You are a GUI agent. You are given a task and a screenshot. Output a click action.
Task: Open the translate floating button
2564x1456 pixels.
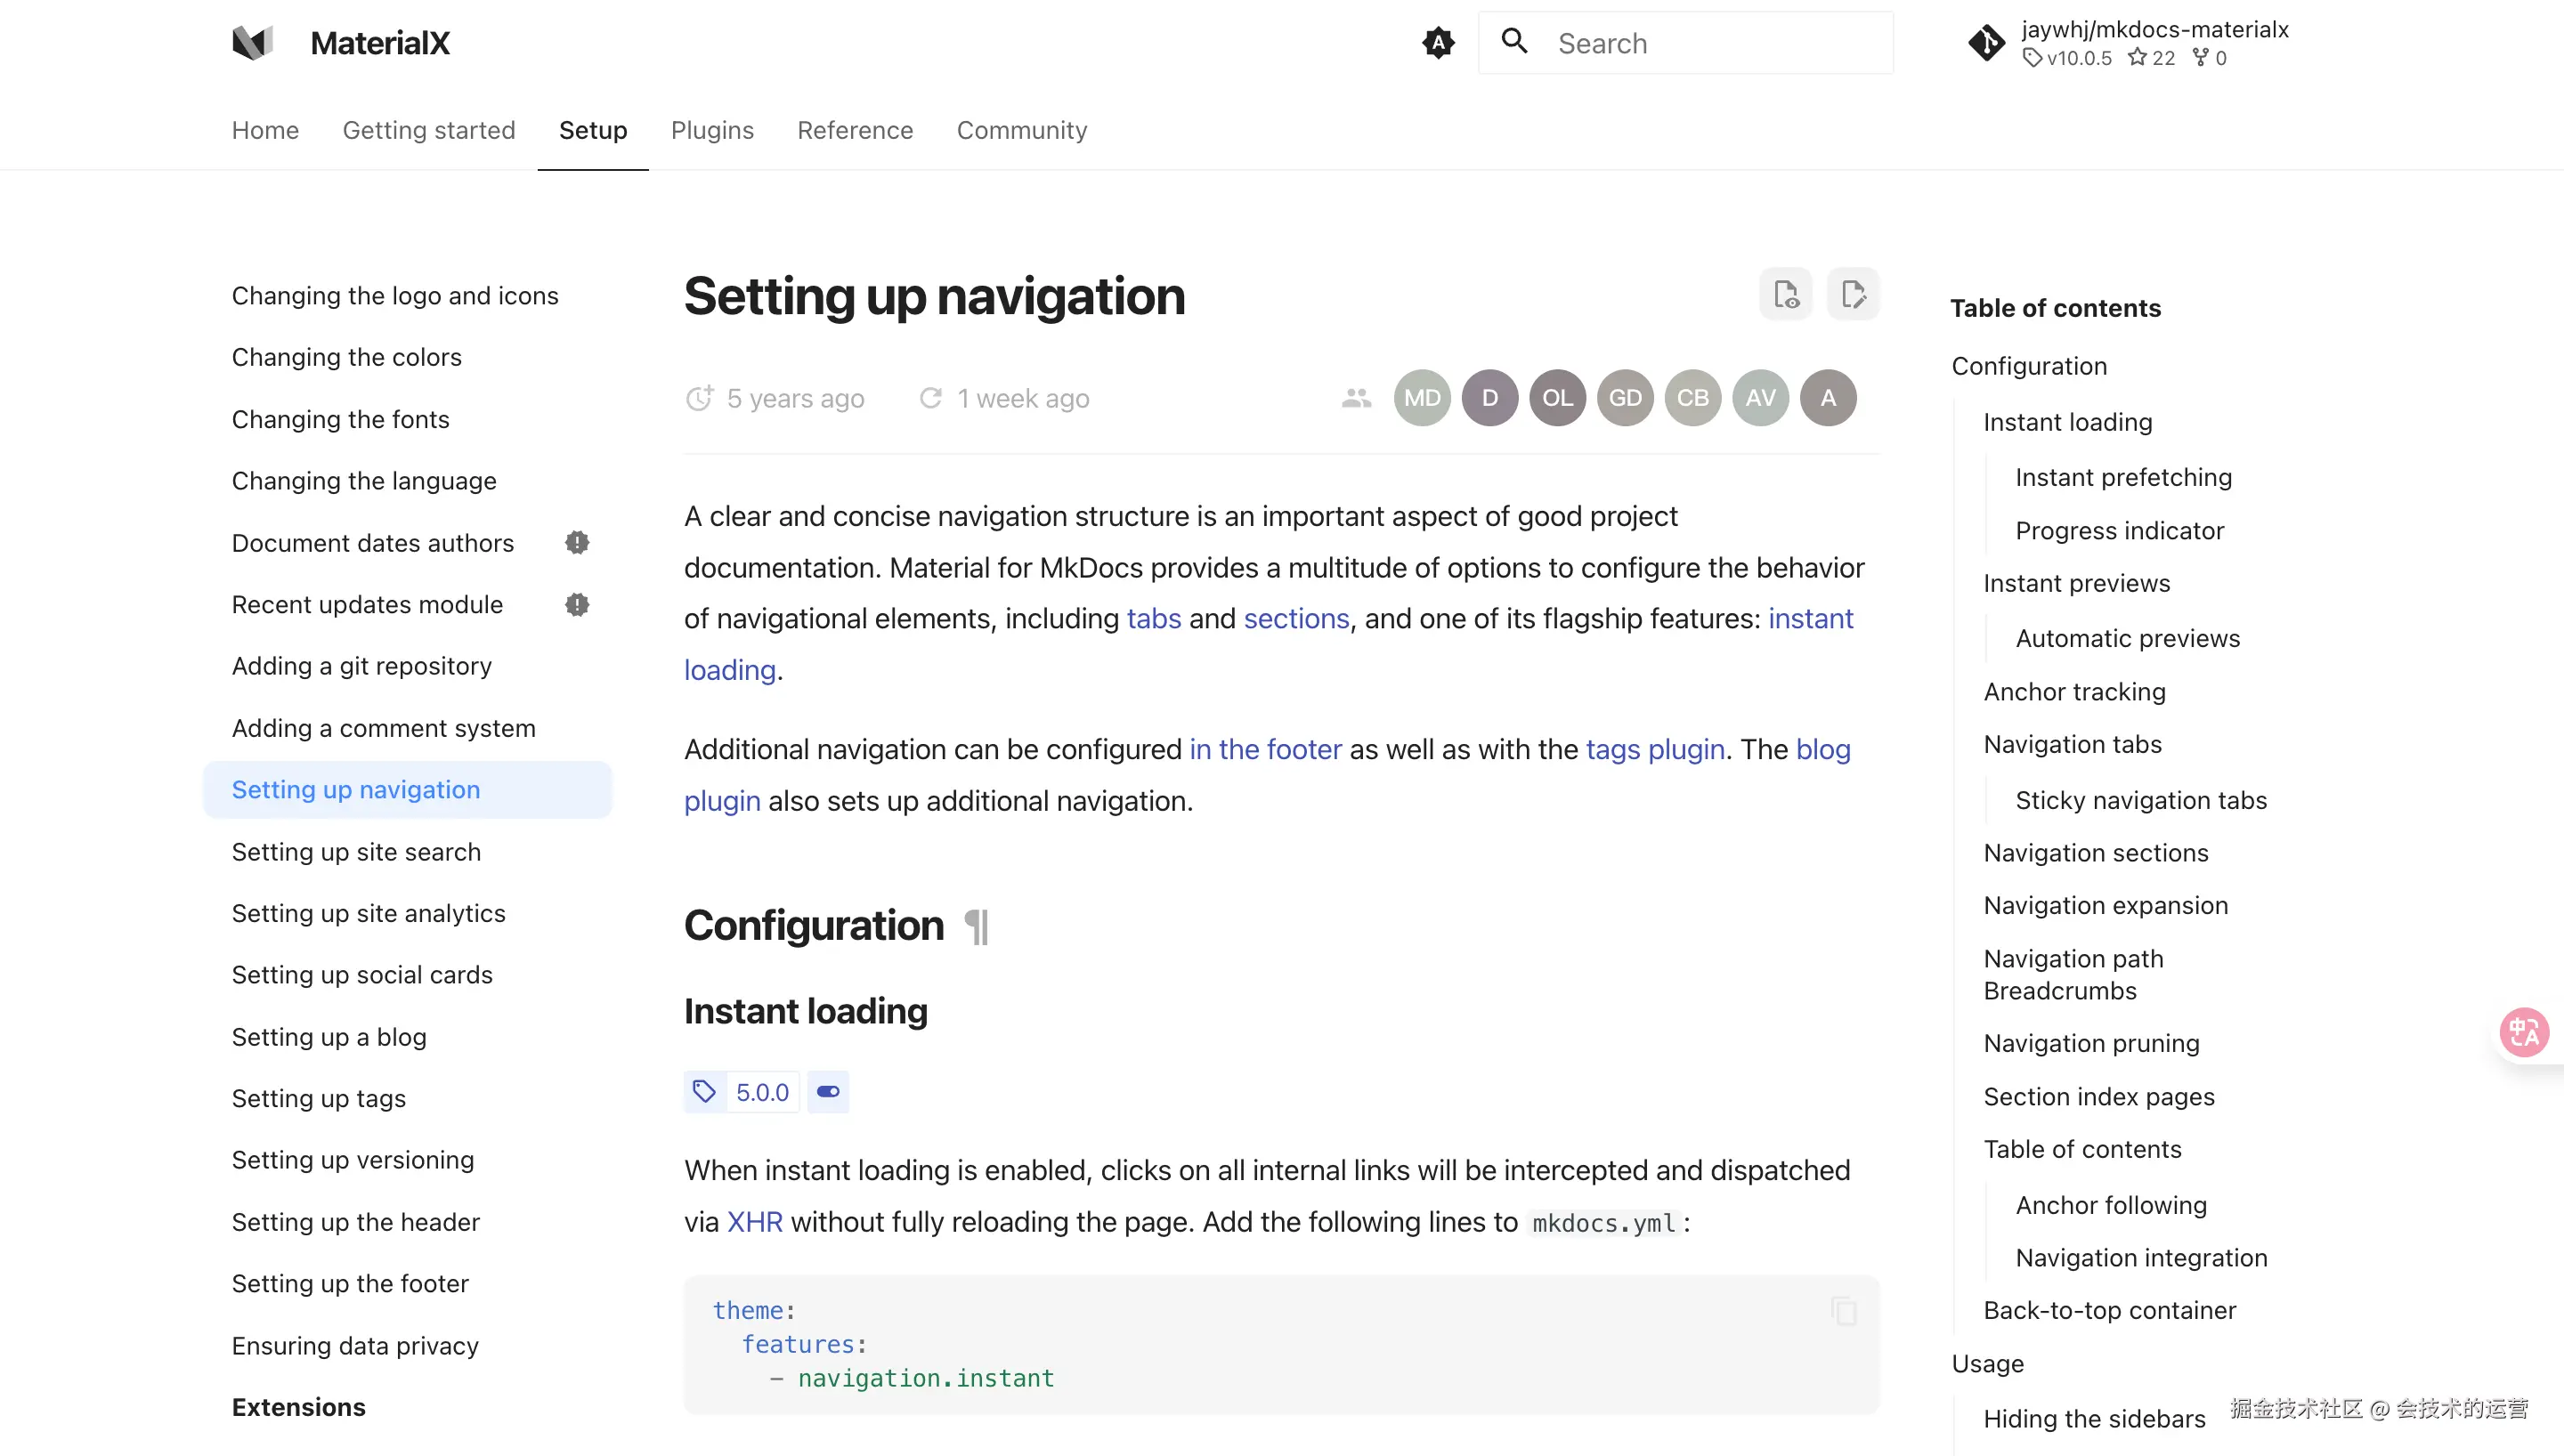pos(2524,1032)
